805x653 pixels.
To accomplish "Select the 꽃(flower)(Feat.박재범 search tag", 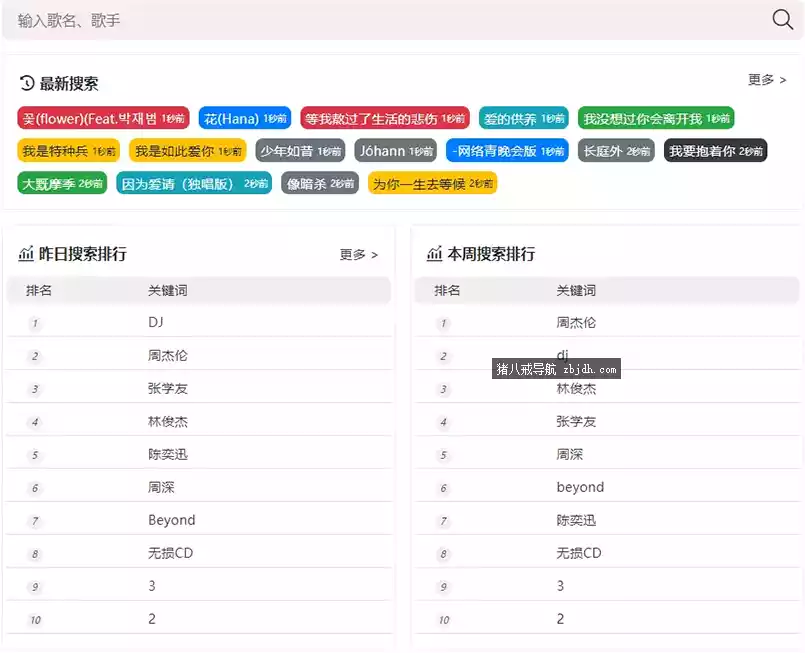I will click(103, 118).
